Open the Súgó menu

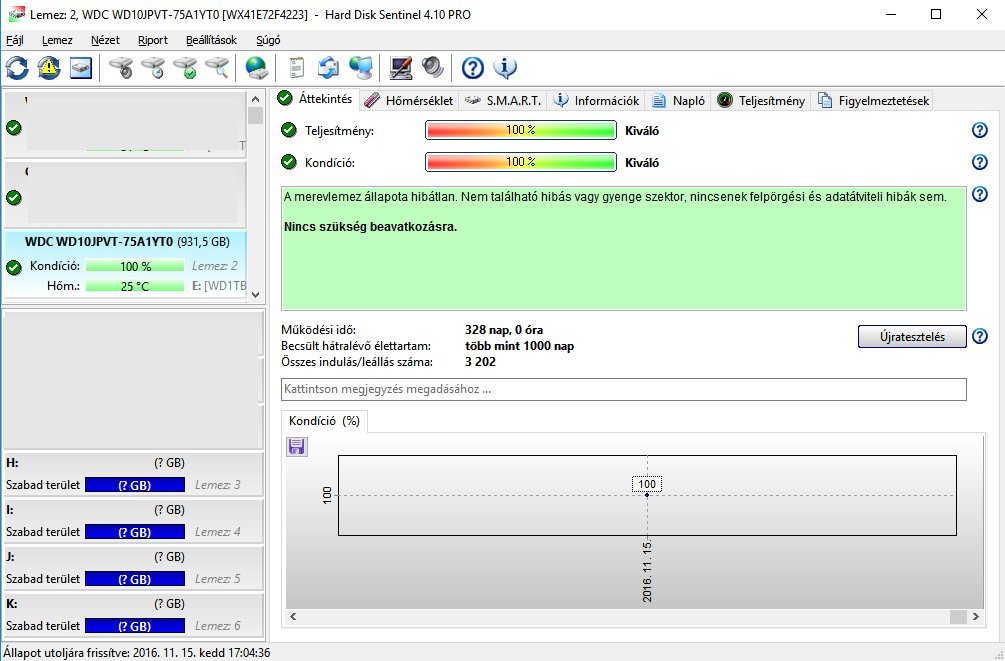coord(268,40)
